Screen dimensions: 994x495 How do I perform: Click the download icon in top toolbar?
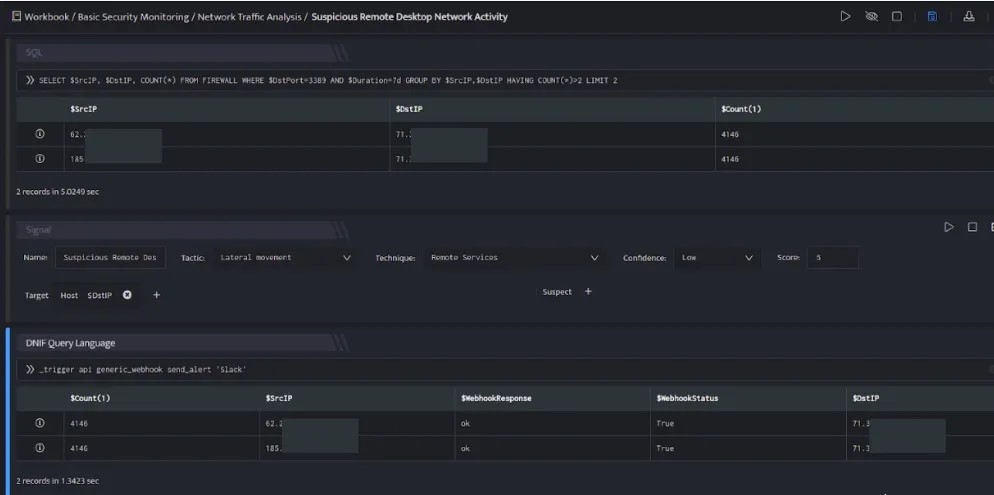tap(969, 16)
